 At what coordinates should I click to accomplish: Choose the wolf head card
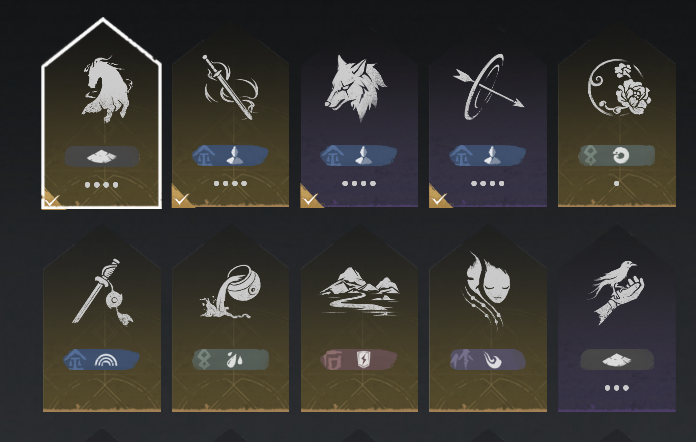tap(359, 115)
